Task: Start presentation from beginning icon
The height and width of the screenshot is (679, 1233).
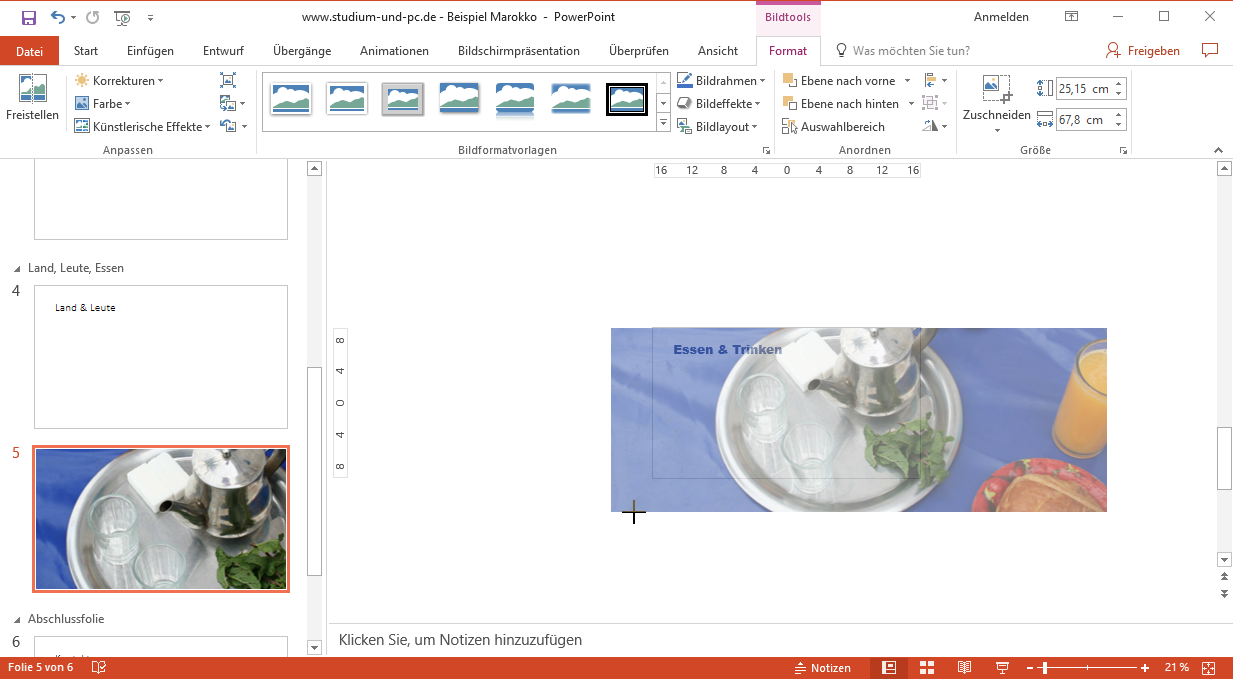Action: click(122, 17)
